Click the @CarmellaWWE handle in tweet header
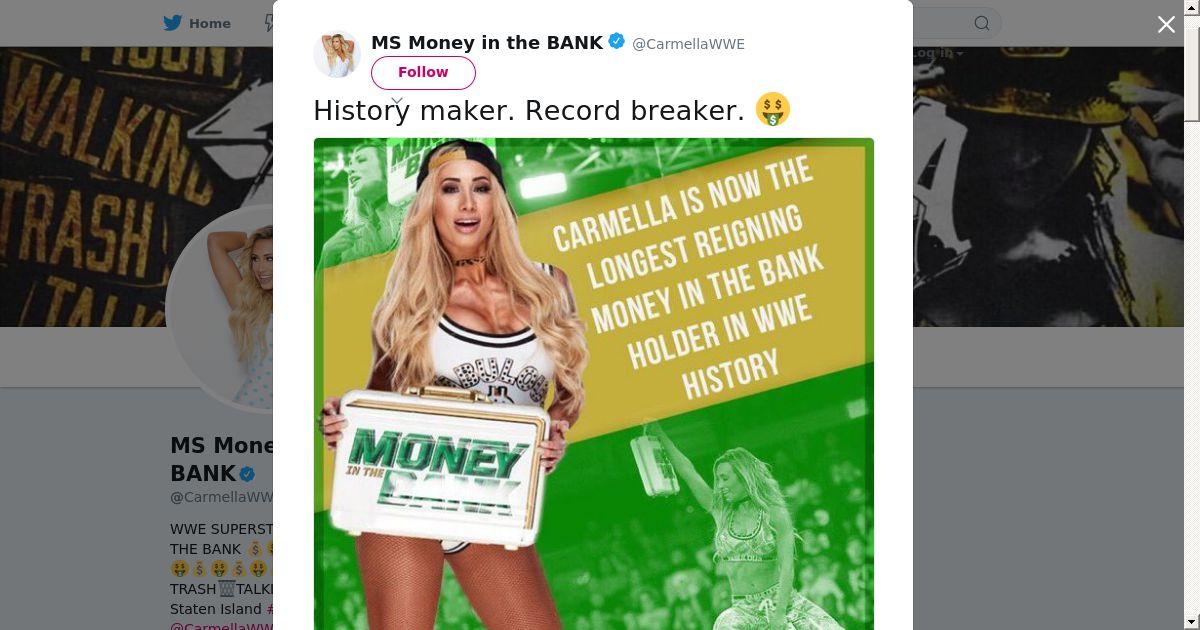The image size is (1200, 630). click(x=688, y=44)
